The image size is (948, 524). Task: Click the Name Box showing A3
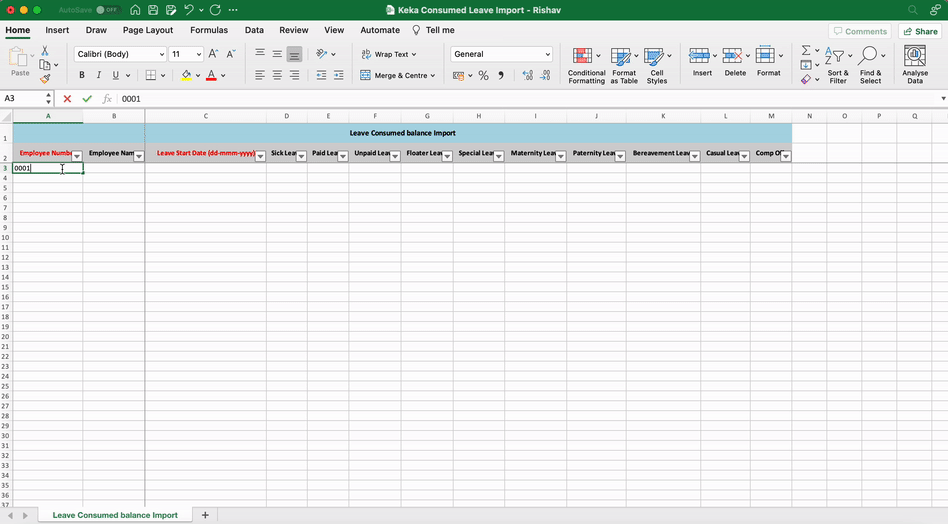[22, 99]
